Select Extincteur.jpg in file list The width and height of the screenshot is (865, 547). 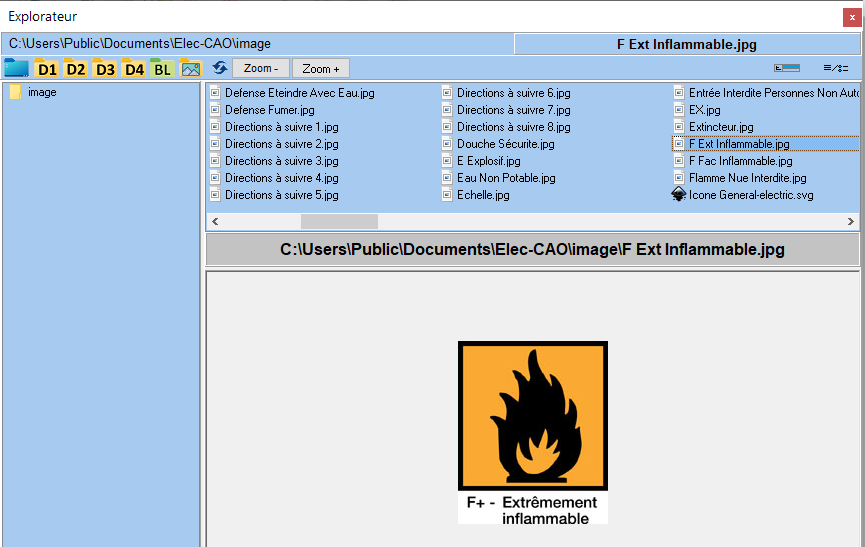pos(720,127)
